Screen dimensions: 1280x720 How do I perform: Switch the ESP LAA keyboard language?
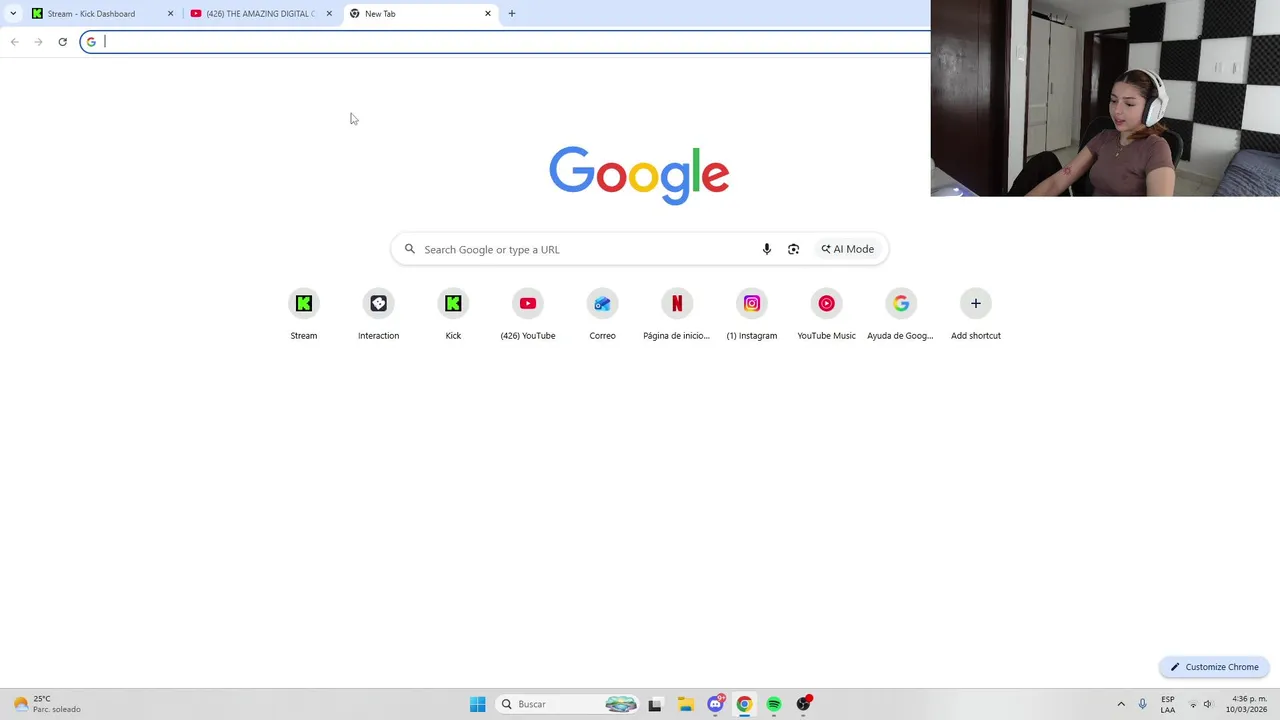coord(1168,704)
